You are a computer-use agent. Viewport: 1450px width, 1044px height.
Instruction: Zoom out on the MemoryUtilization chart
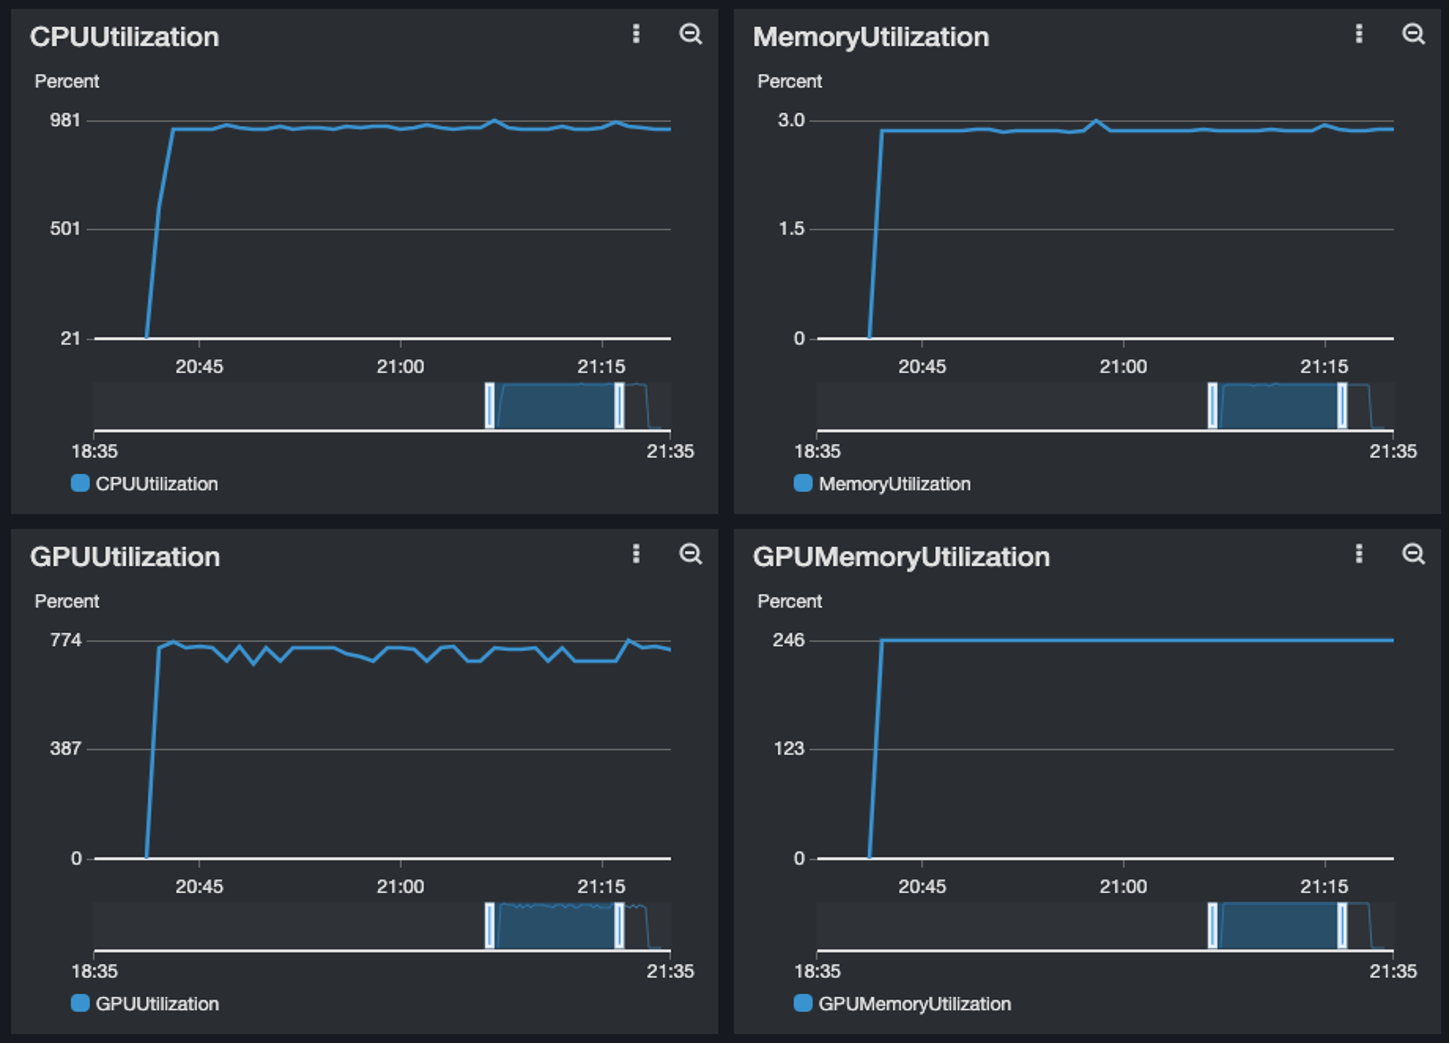point(1413,34)
